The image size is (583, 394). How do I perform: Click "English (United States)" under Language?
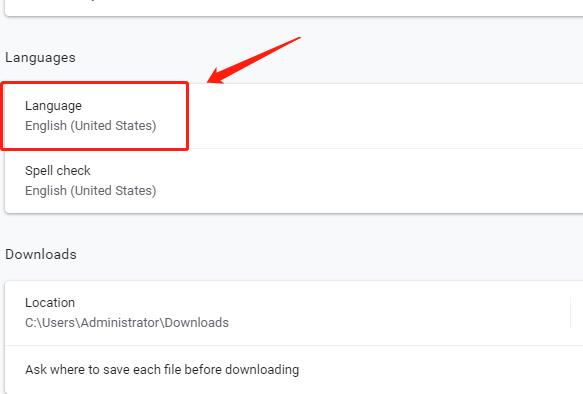(x=90, y=126)
